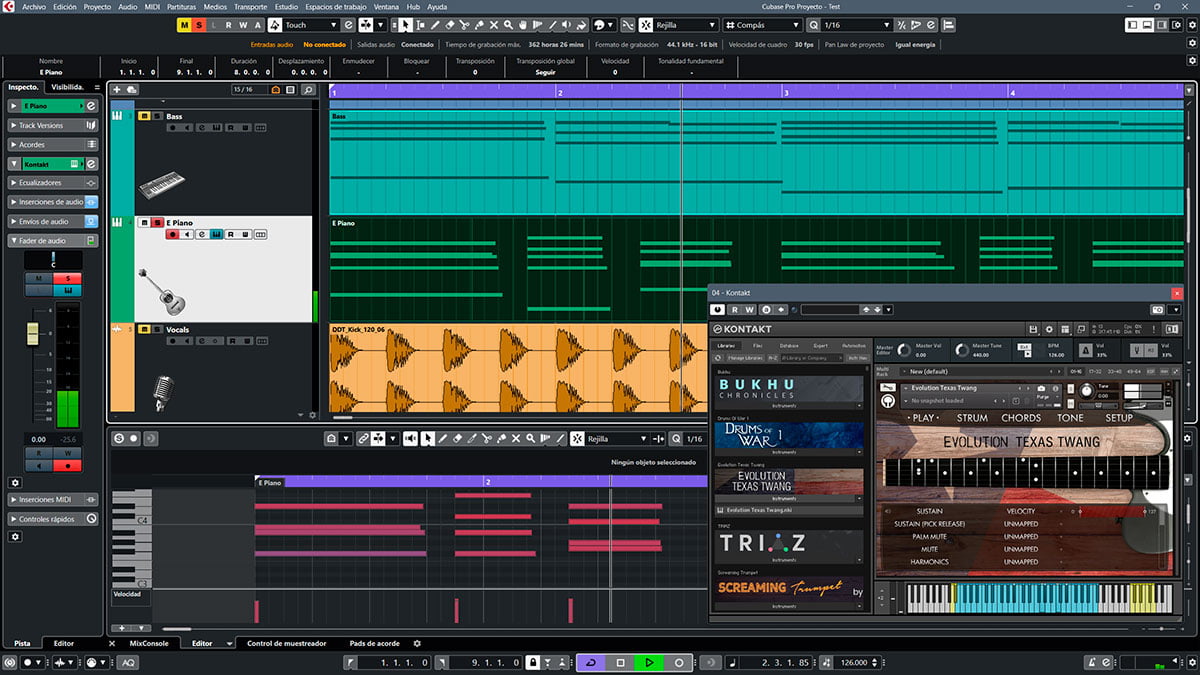This screenshot has width=1200, height=675.
Task: Select the Draw pencil in key editor toolbar
Action: [442, 439]
